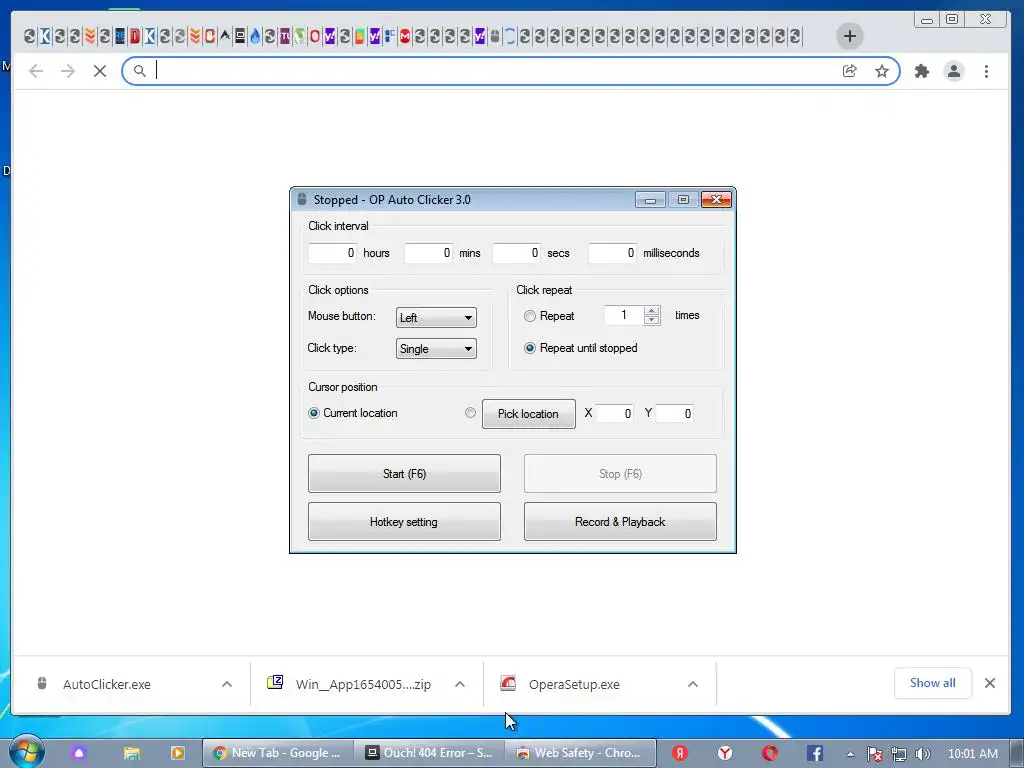Switch to the red MEGA tab

click(405, 36)
